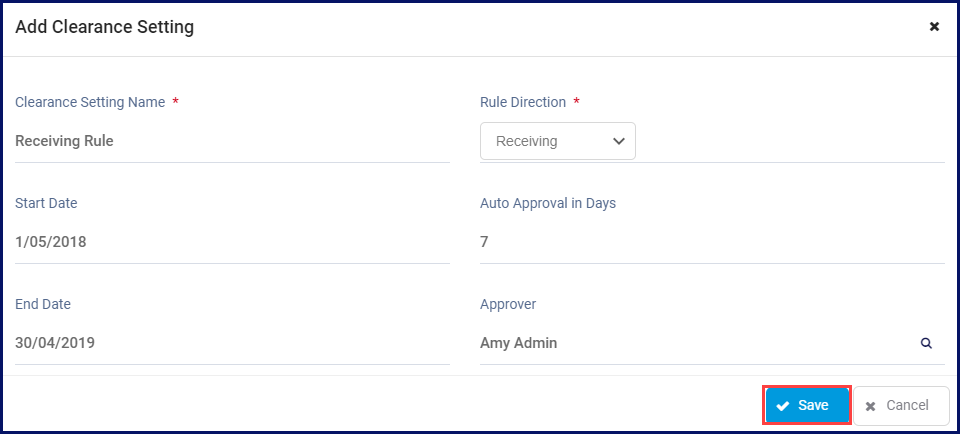
Task: Close the Add Clearance Setting dialog
Action: (x=934, y=27)
